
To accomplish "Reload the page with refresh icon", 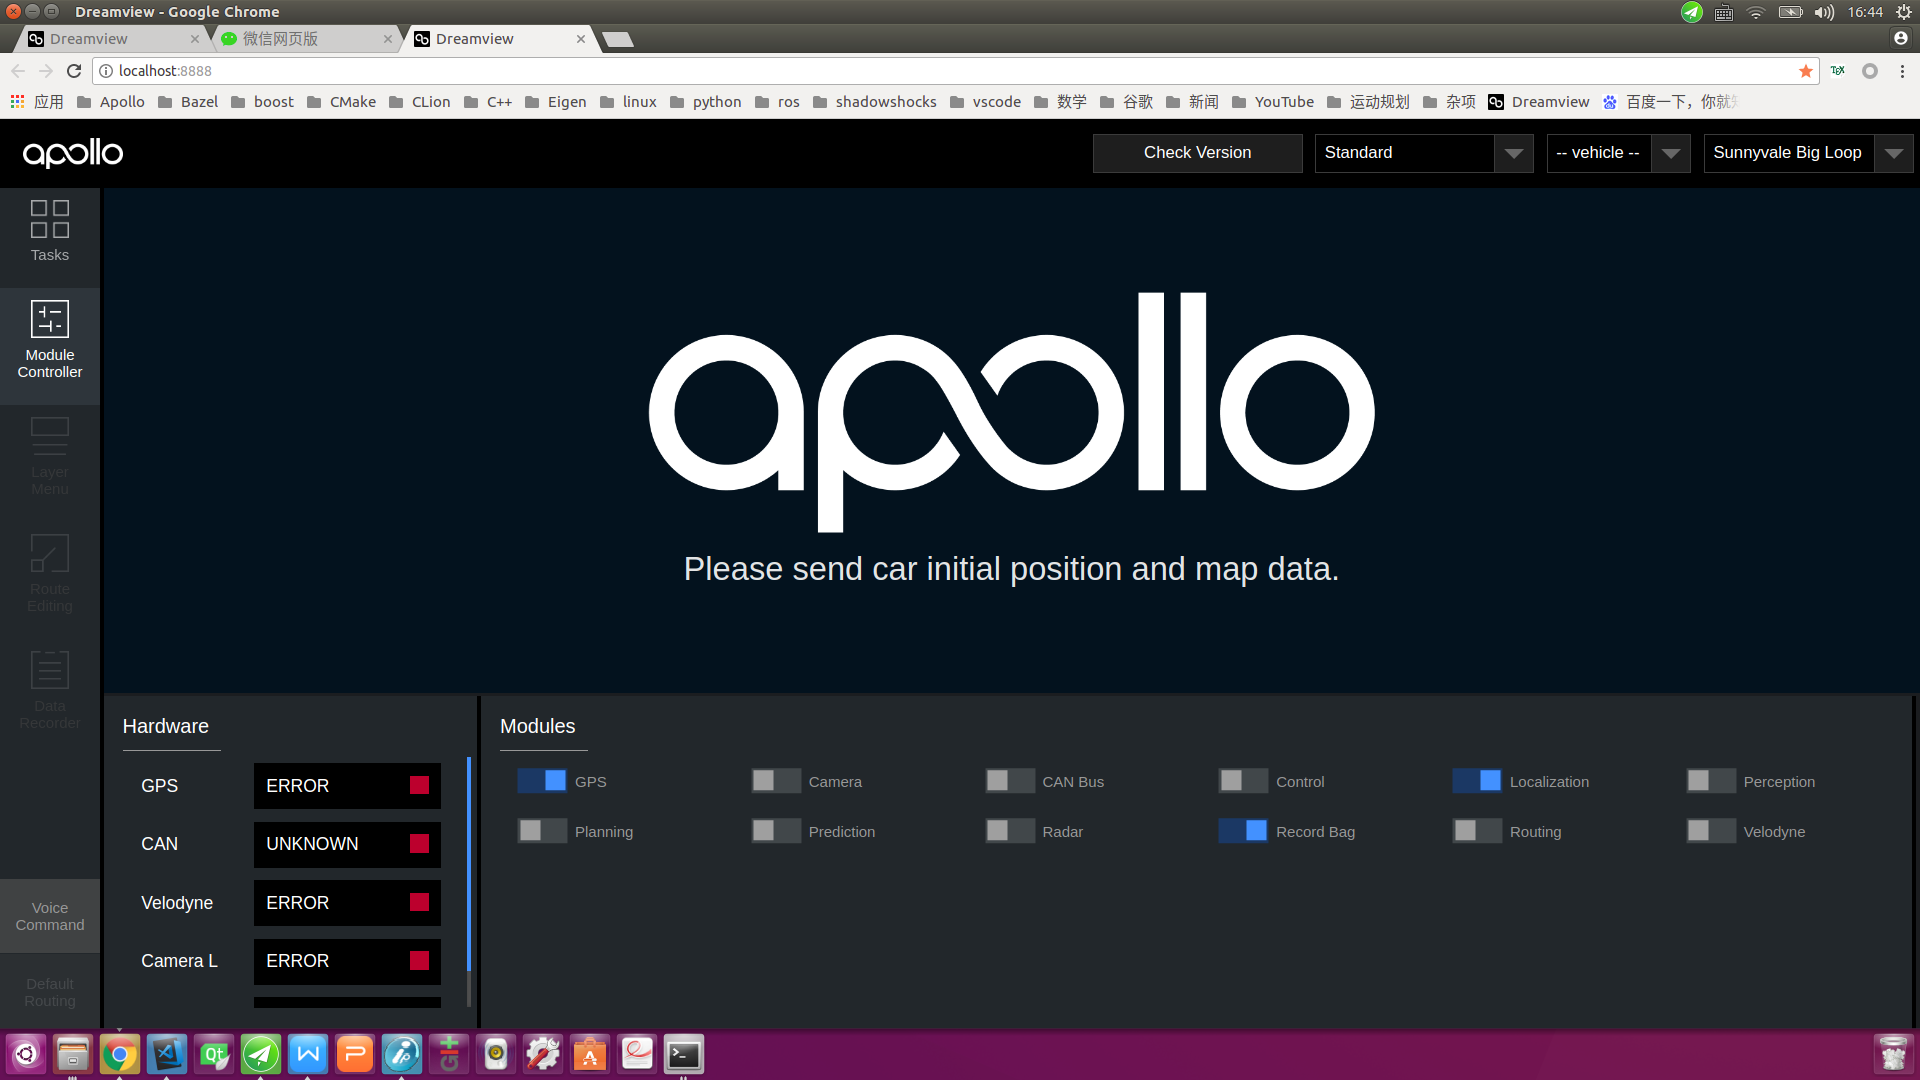I will point(74,71).
